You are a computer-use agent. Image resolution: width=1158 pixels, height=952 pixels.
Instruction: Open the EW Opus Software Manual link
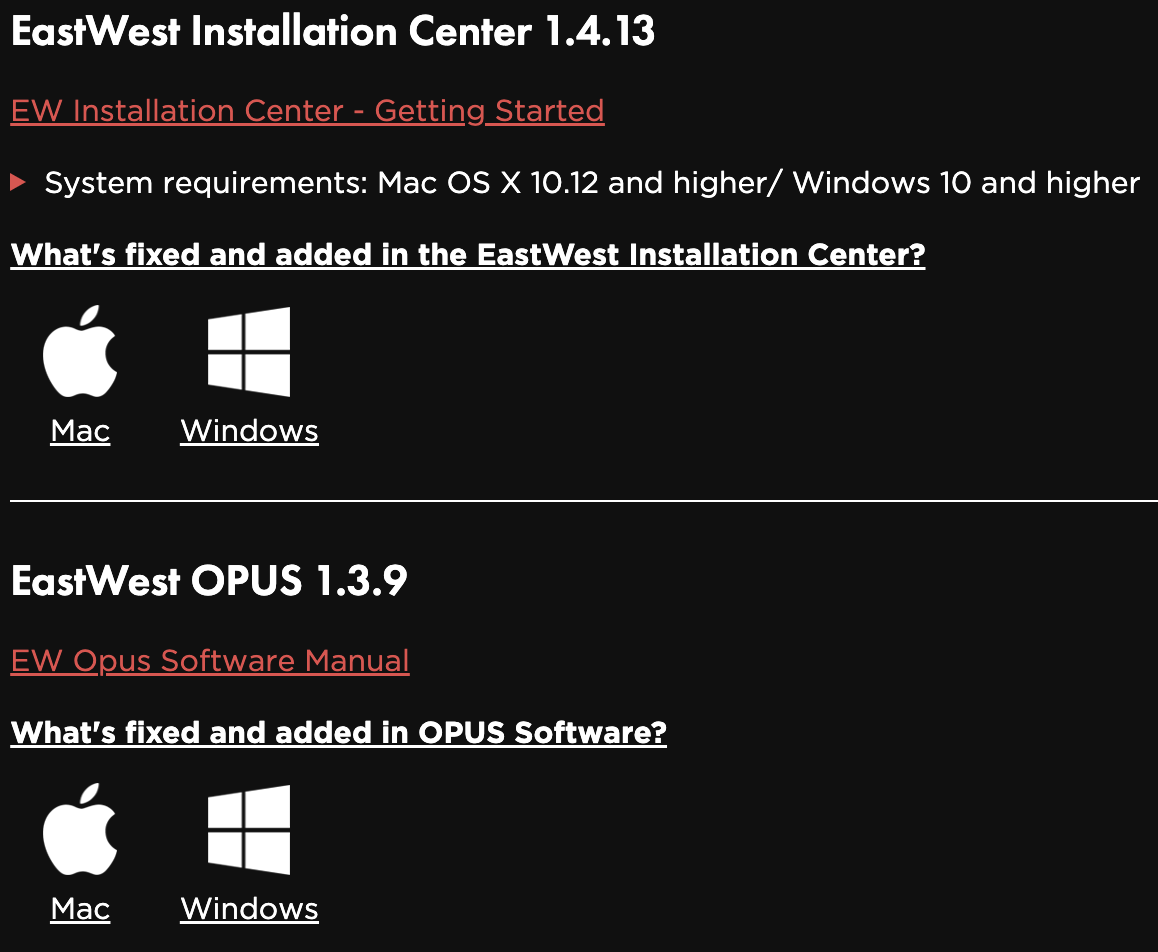point(209,660)
